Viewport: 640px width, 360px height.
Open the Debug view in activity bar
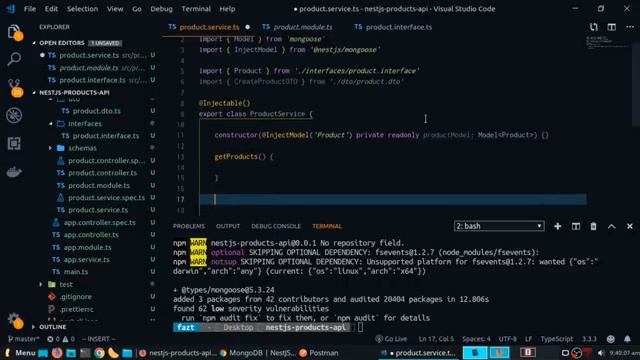point(14,116)
